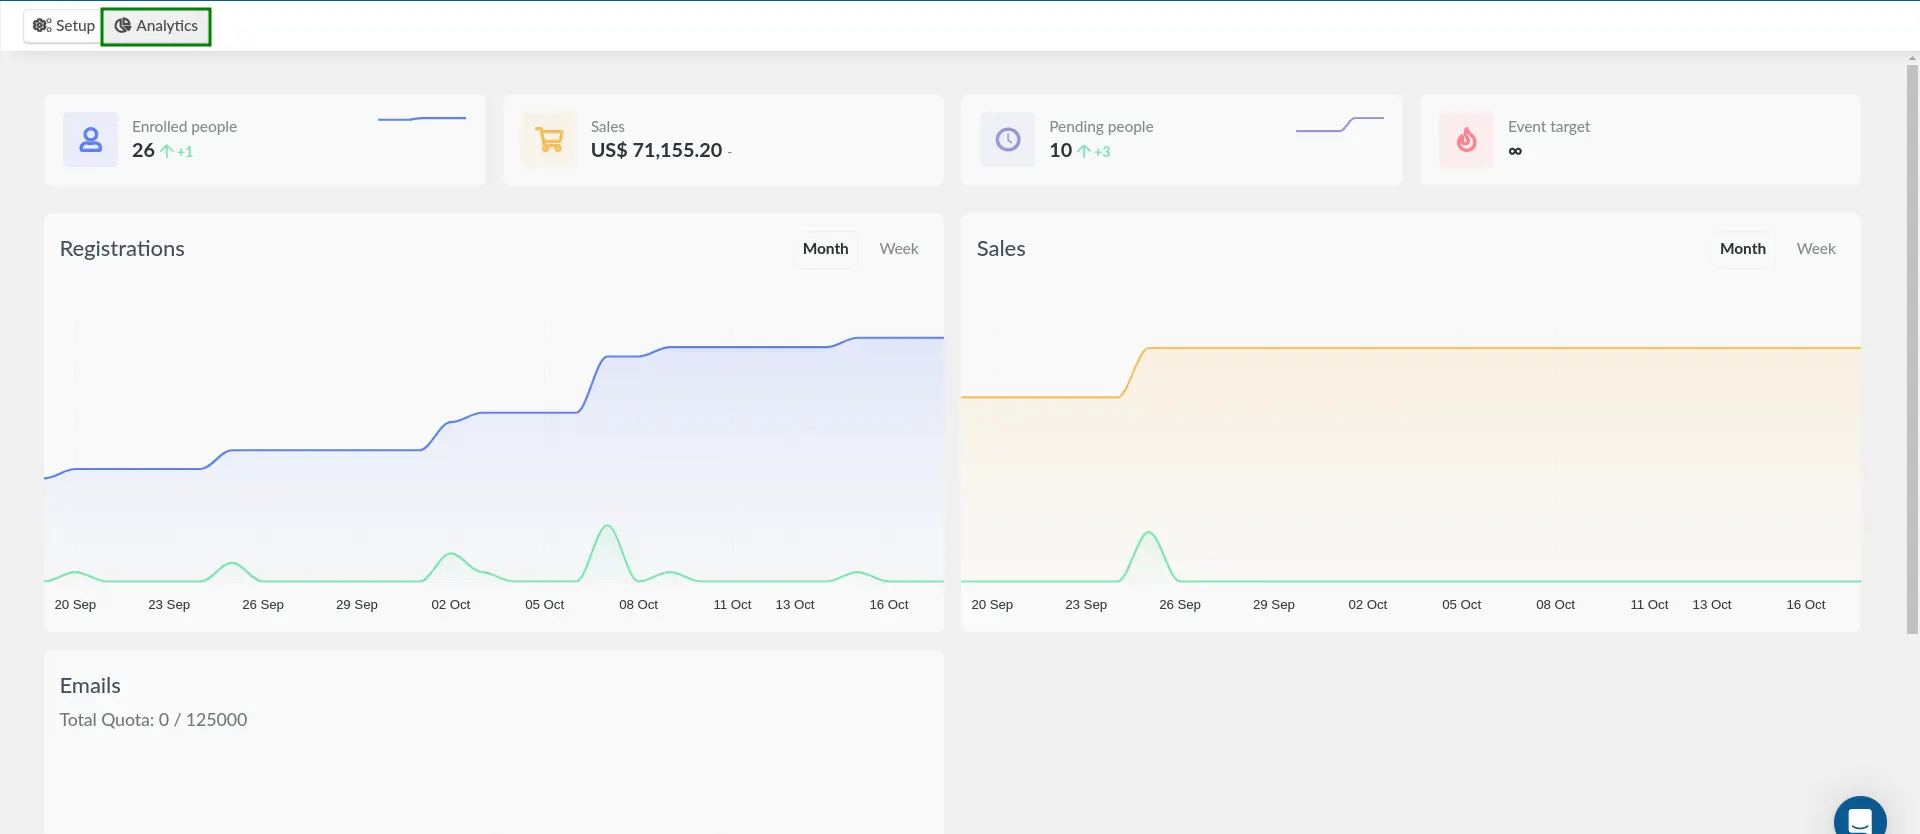Screen dimensions: 1920x834
Task: Click the Enrolled people count 26
Action: 143,151
